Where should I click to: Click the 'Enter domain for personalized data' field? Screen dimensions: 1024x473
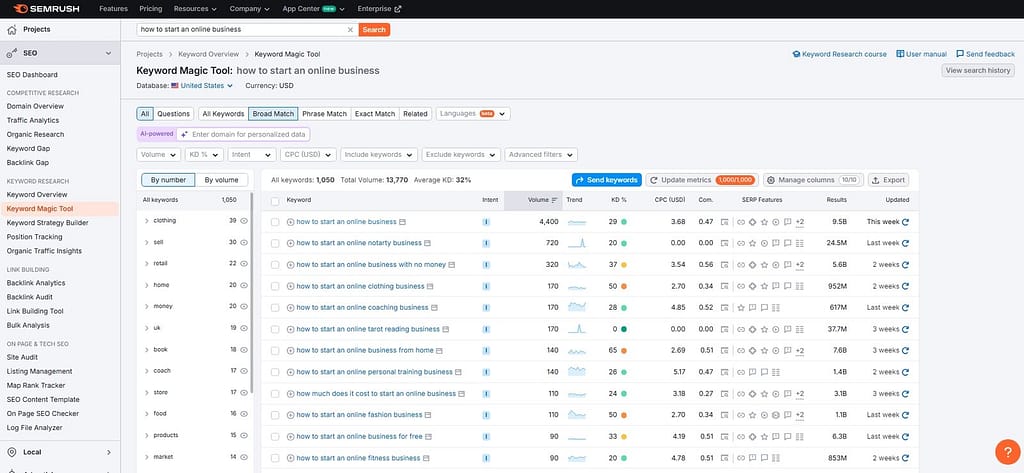click(249, 134)
